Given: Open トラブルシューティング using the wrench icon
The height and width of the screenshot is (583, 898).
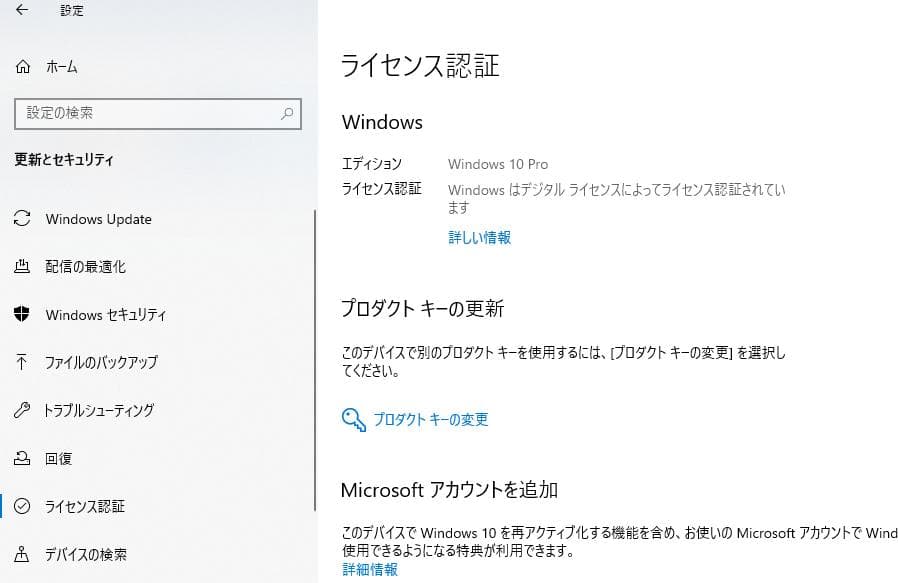Looking at the screenshot, I should tap(22, 411).
